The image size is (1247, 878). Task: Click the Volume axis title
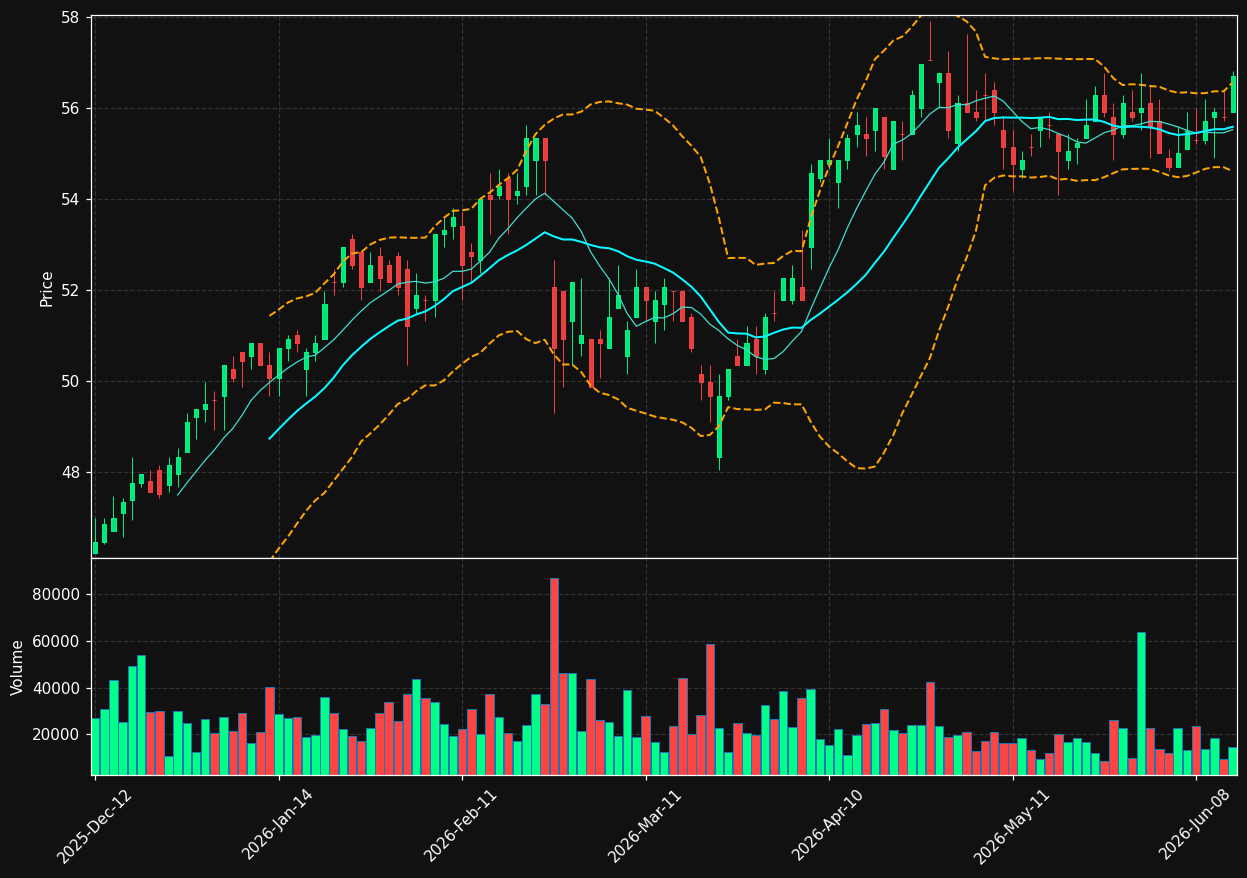[18, 667]
